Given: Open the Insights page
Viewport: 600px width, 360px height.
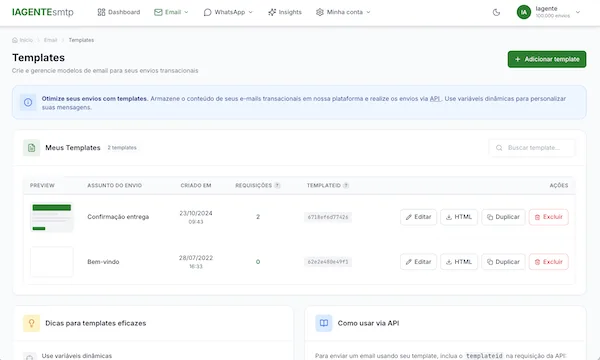Looking at the screenshot, I should click(285, 12).
